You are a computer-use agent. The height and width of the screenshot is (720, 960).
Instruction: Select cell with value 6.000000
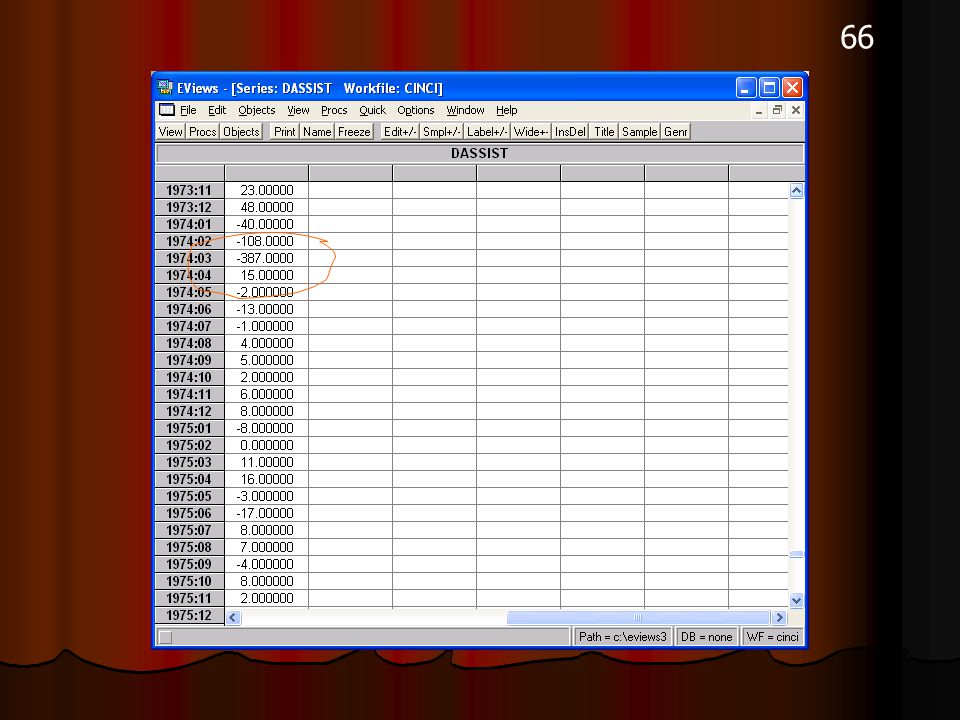tap(266, 394)
